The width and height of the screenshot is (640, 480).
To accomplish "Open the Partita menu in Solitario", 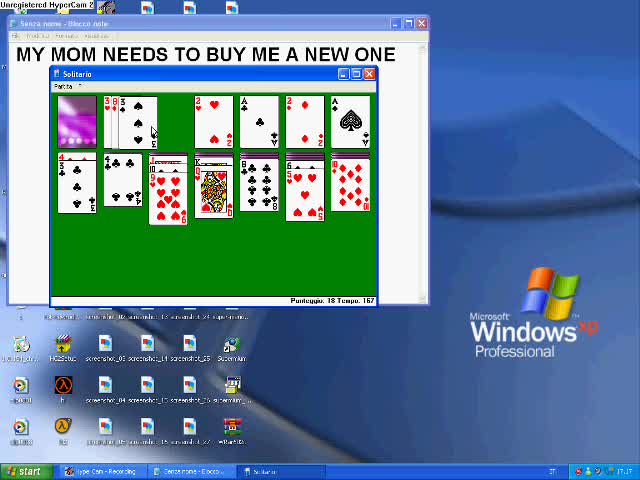I will point(63,87).
